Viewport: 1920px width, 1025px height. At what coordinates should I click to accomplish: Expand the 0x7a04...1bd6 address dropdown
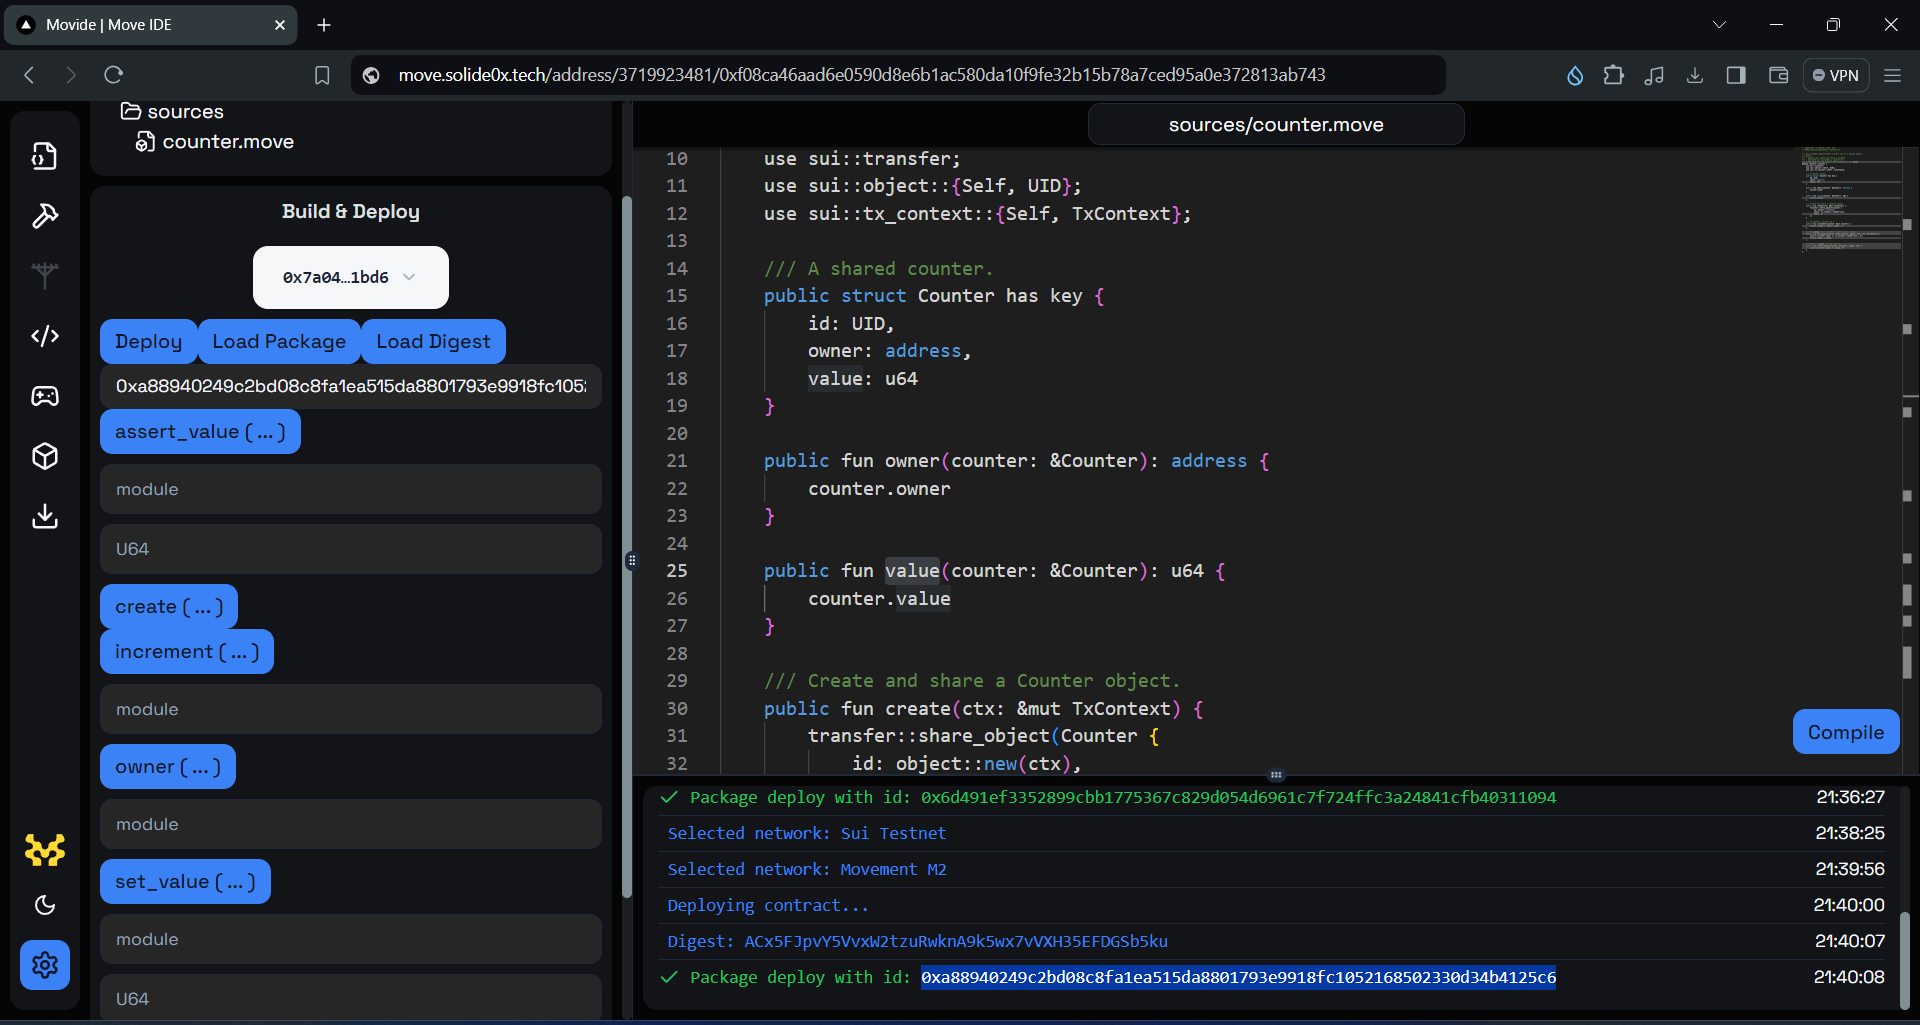(349, 277)
